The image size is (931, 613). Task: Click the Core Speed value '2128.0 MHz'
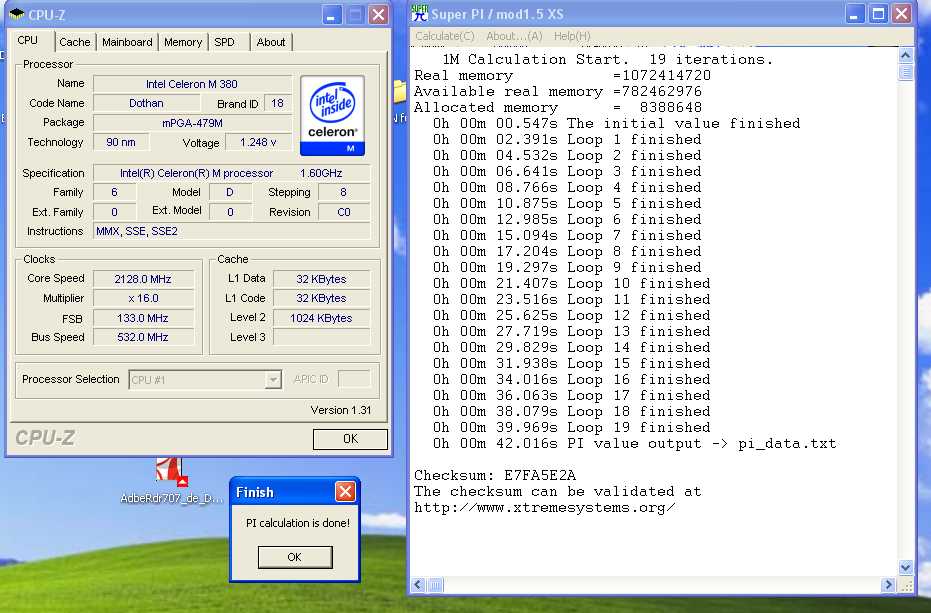tap(143, 279)
